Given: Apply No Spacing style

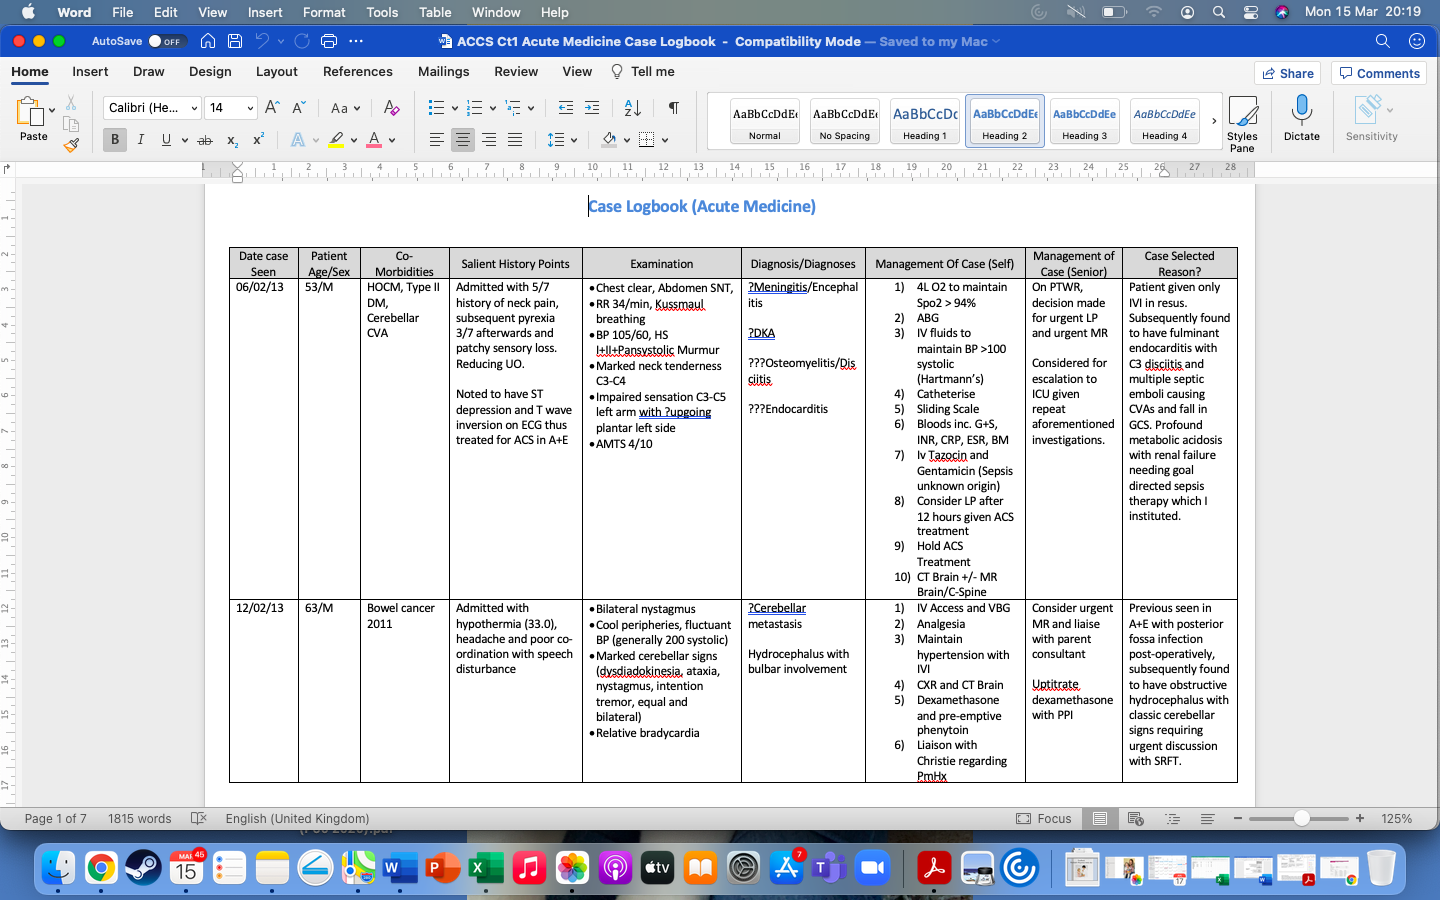Looking at the screenshot, I should (x=845, y=121).
